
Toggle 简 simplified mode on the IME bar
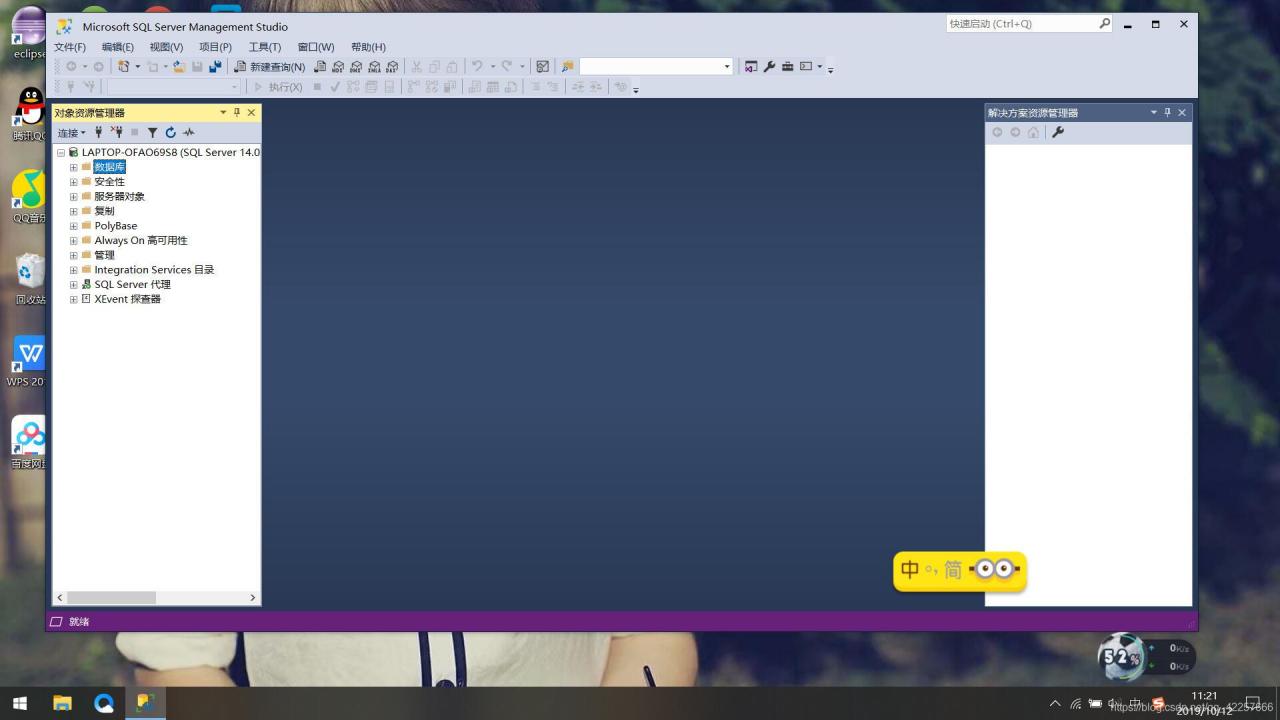[x=953, y=570]
